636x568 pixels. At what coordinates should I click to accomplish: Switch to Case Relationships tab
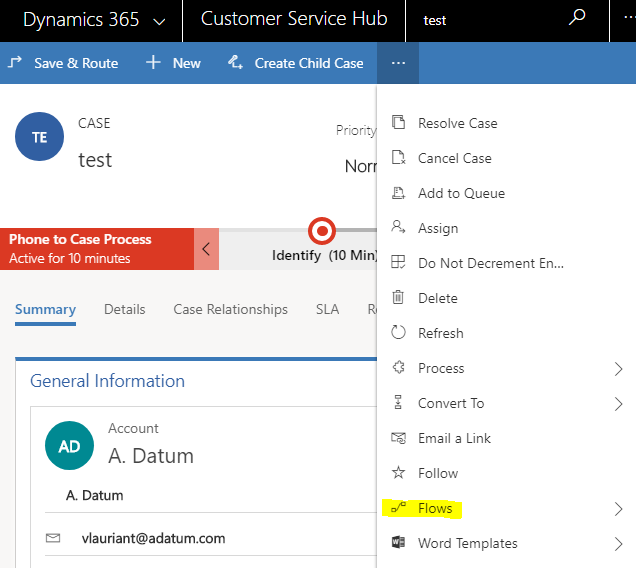click(230, 309)
